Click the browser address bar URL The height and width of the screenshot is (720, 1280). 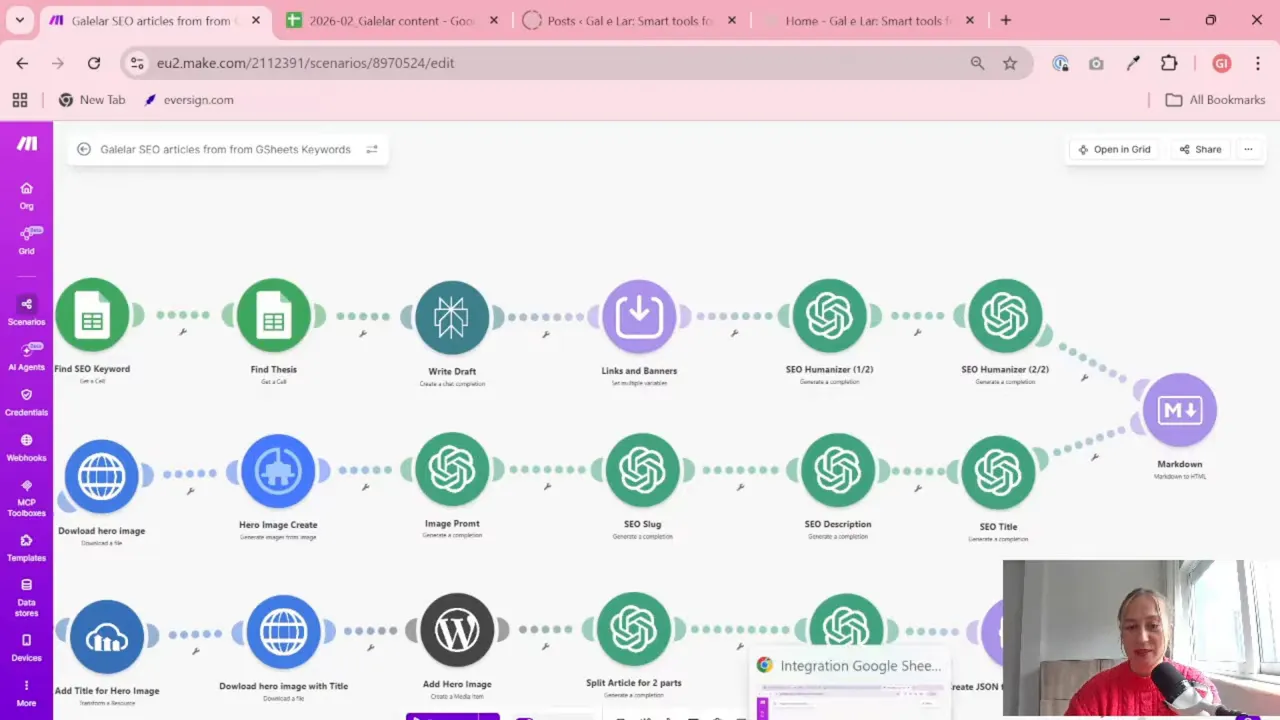tap(305, 63)
